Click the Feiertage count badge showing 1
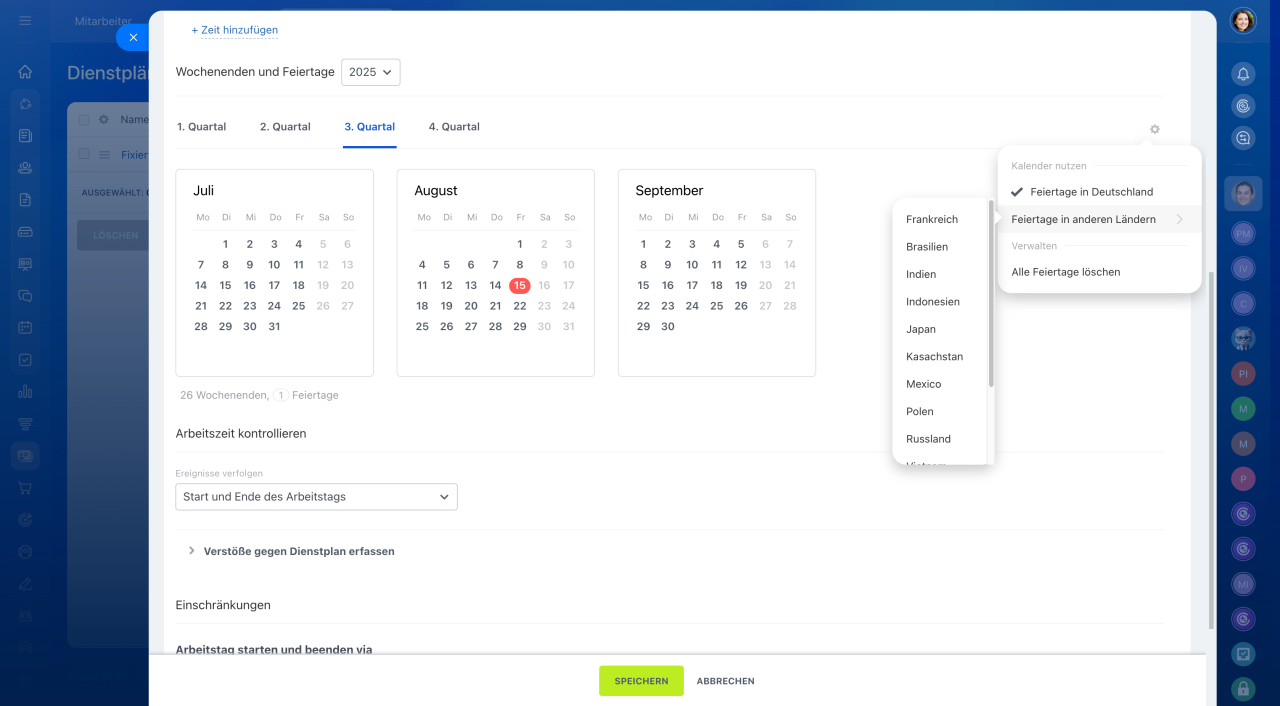 click(281, 396)
